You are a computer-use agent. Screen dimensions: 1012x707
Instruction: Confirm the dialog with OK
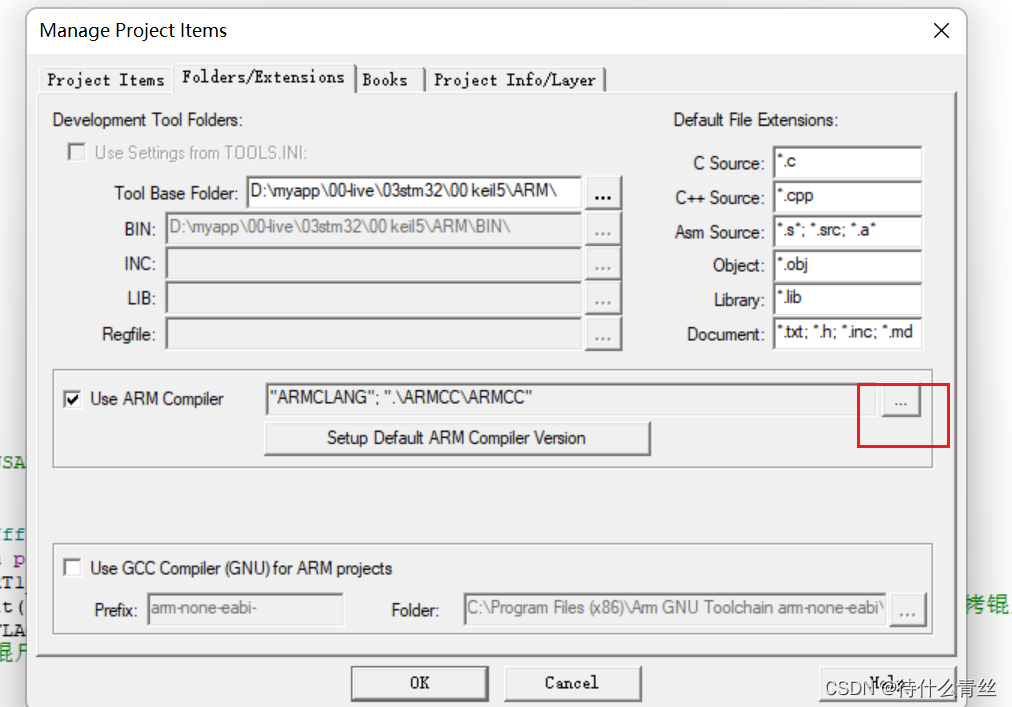point(420,683)
